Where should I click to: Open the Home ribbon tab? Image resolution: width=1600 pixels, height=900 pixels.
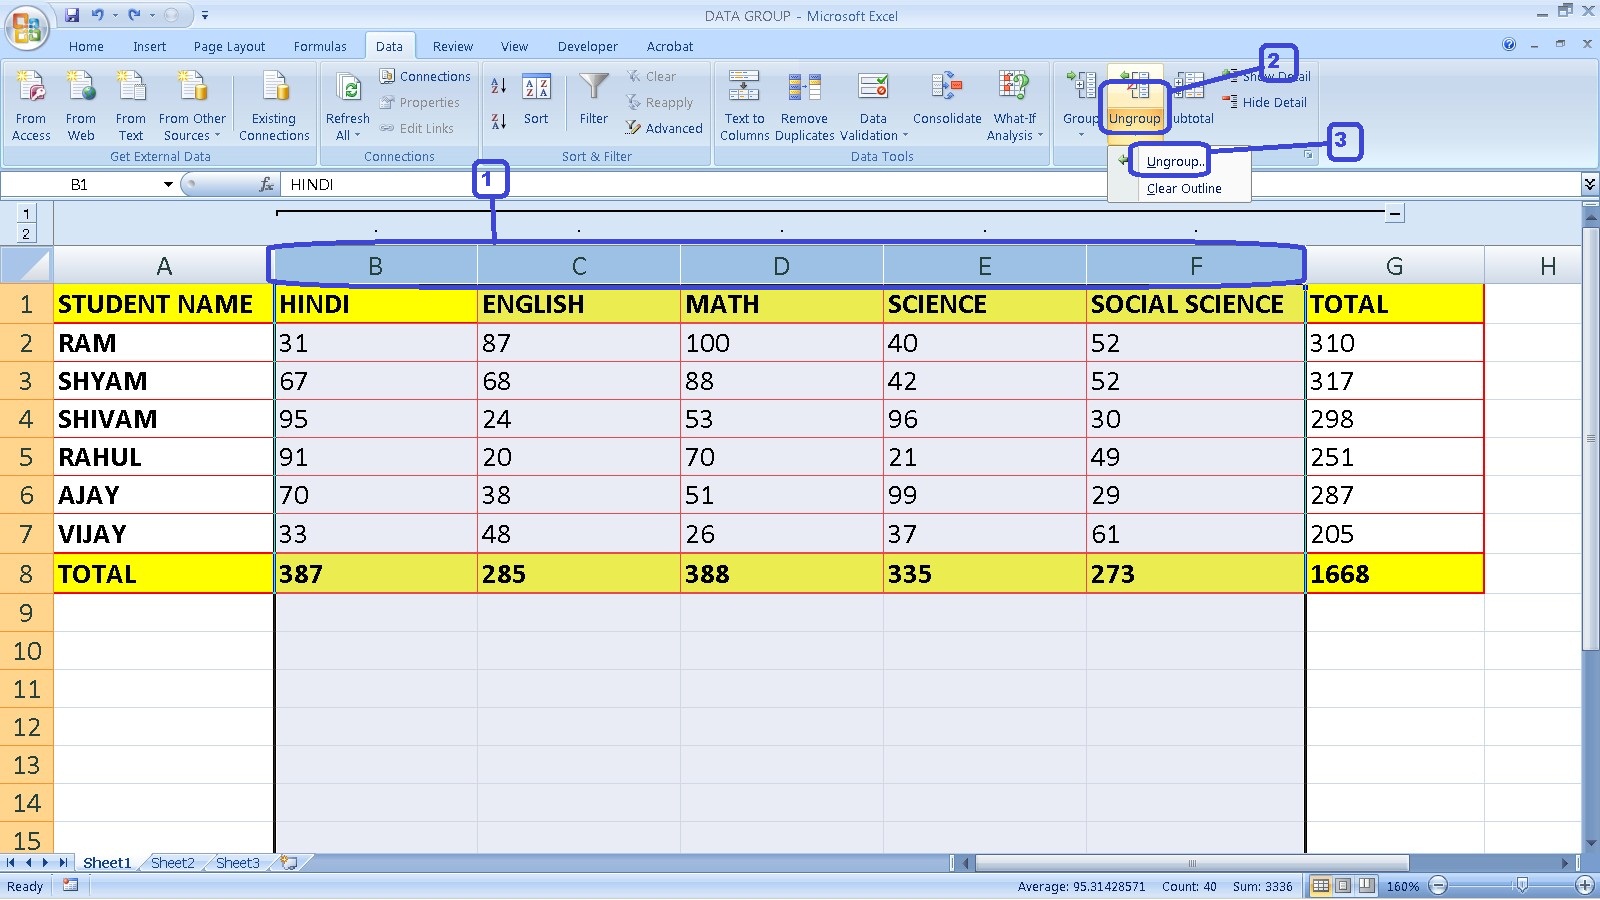86,46
